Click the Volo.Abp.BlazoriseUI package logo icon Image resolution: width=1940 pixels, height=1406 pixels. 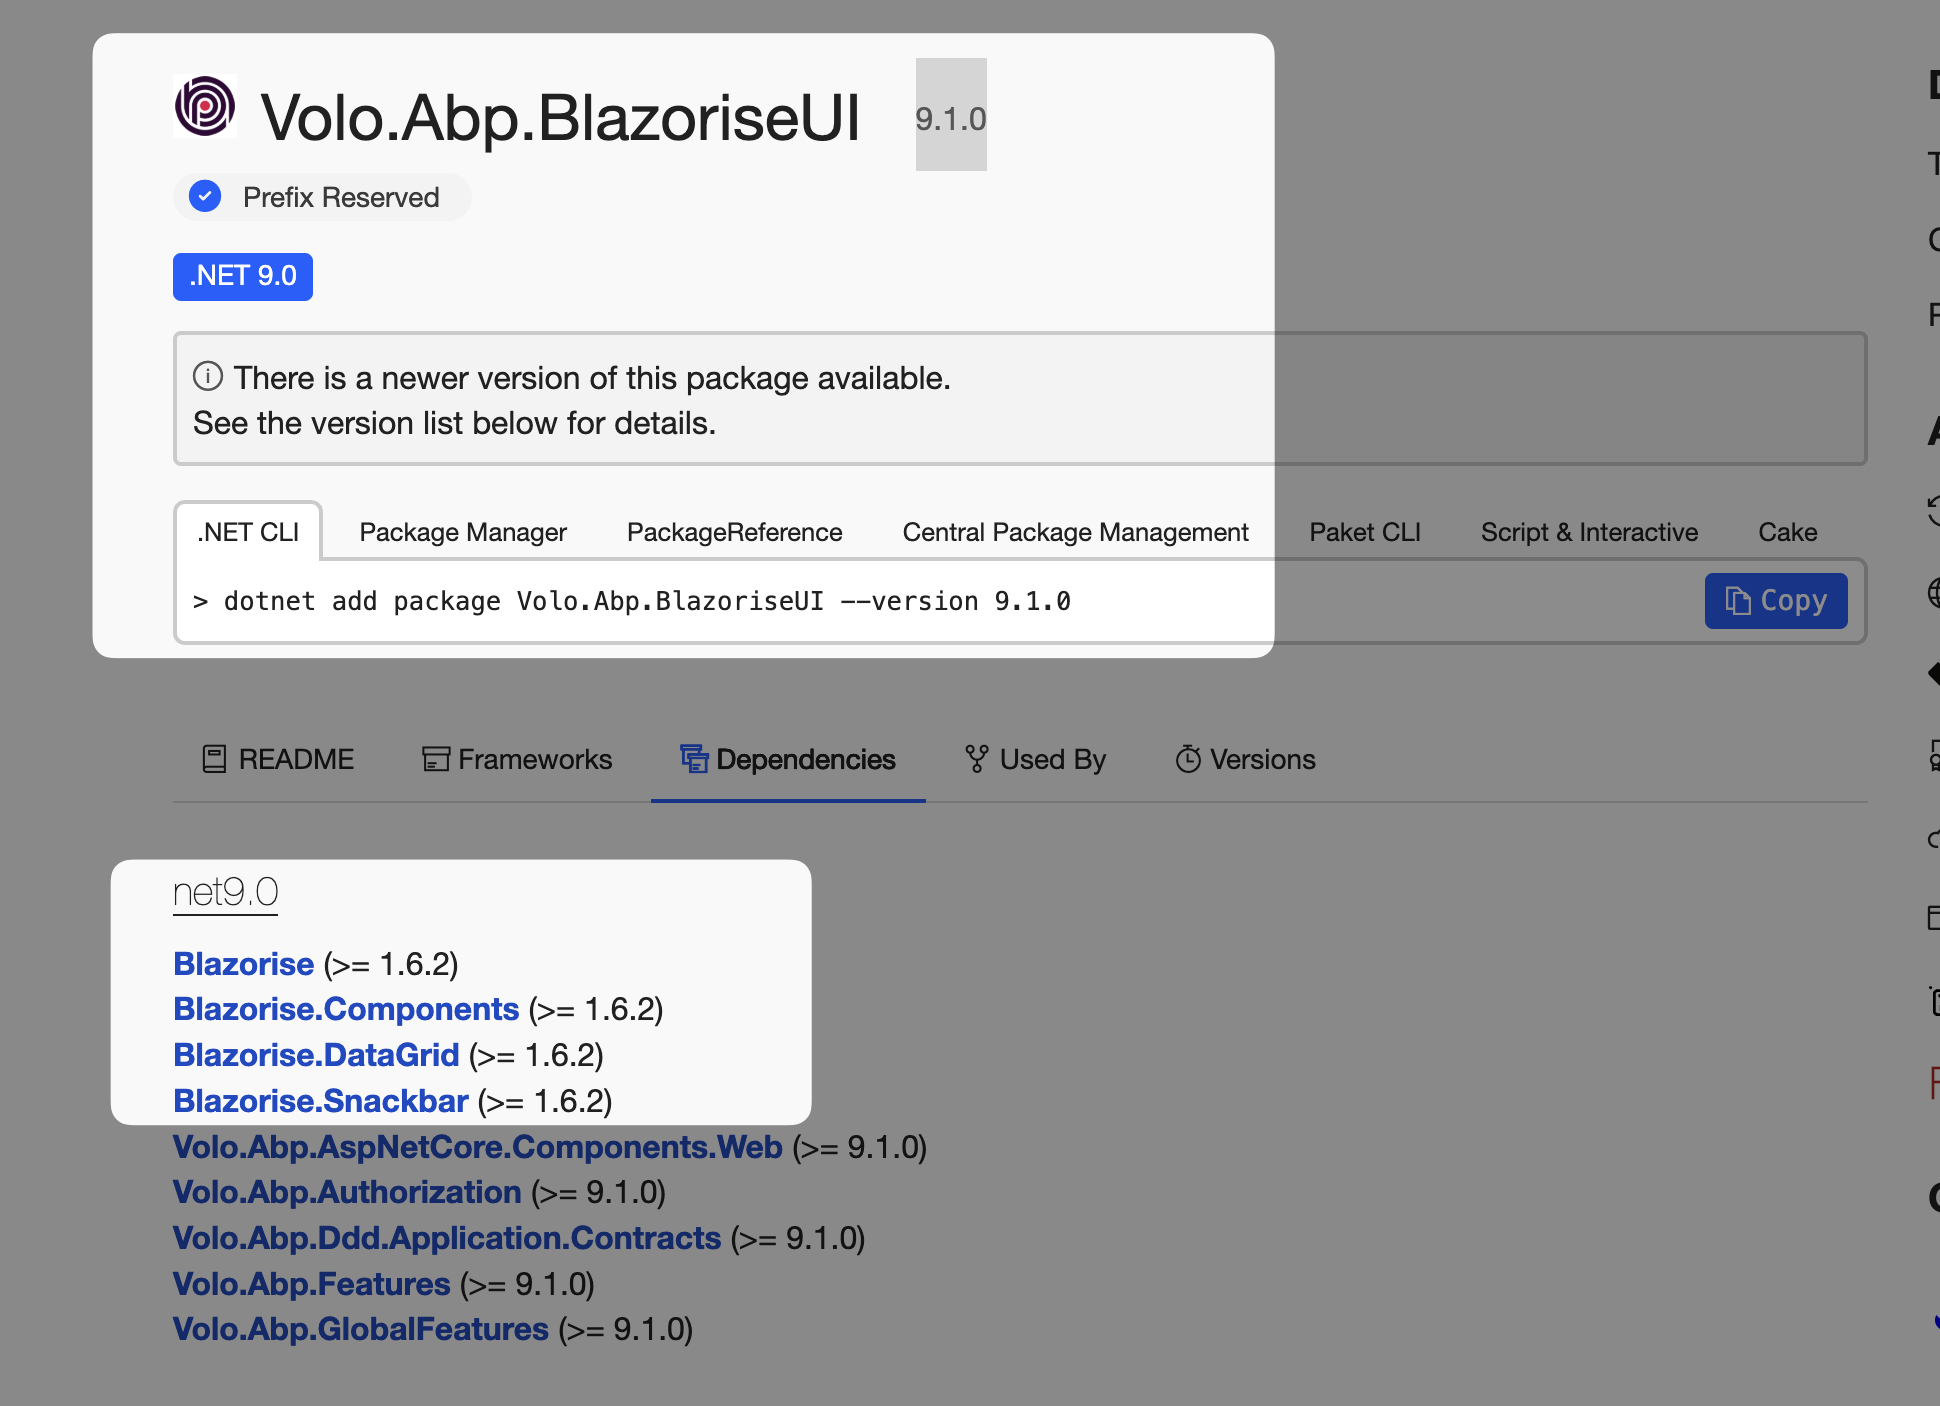(x=205, y=106)
